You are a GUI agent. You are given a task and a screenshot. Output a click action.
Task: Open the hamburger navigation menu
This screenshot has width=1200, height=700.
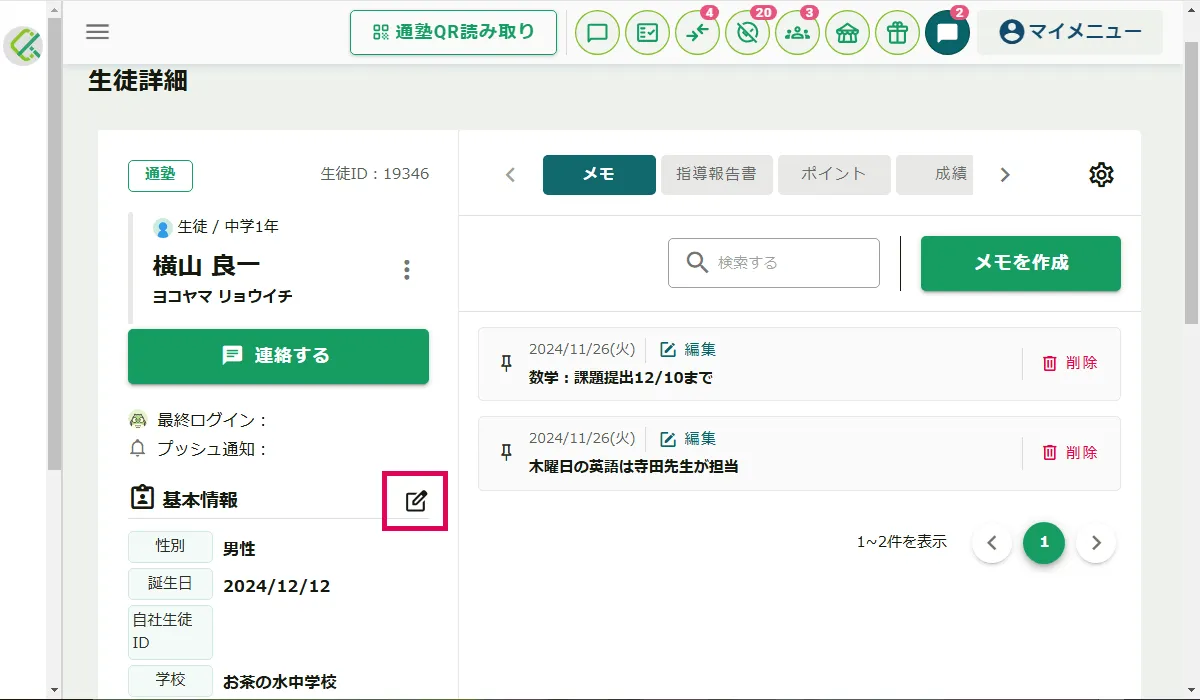point(97,32)
